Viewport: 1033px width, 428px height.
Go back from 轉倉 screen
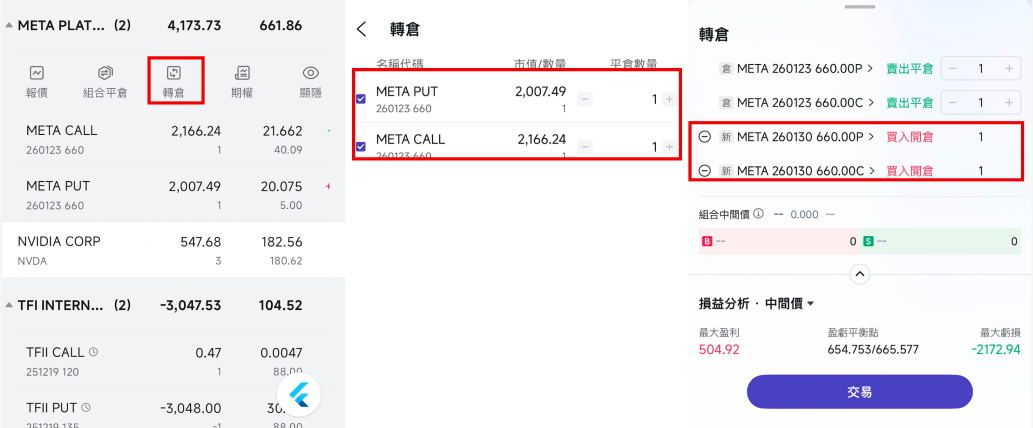pyautogui.click(x=361, y=30)
